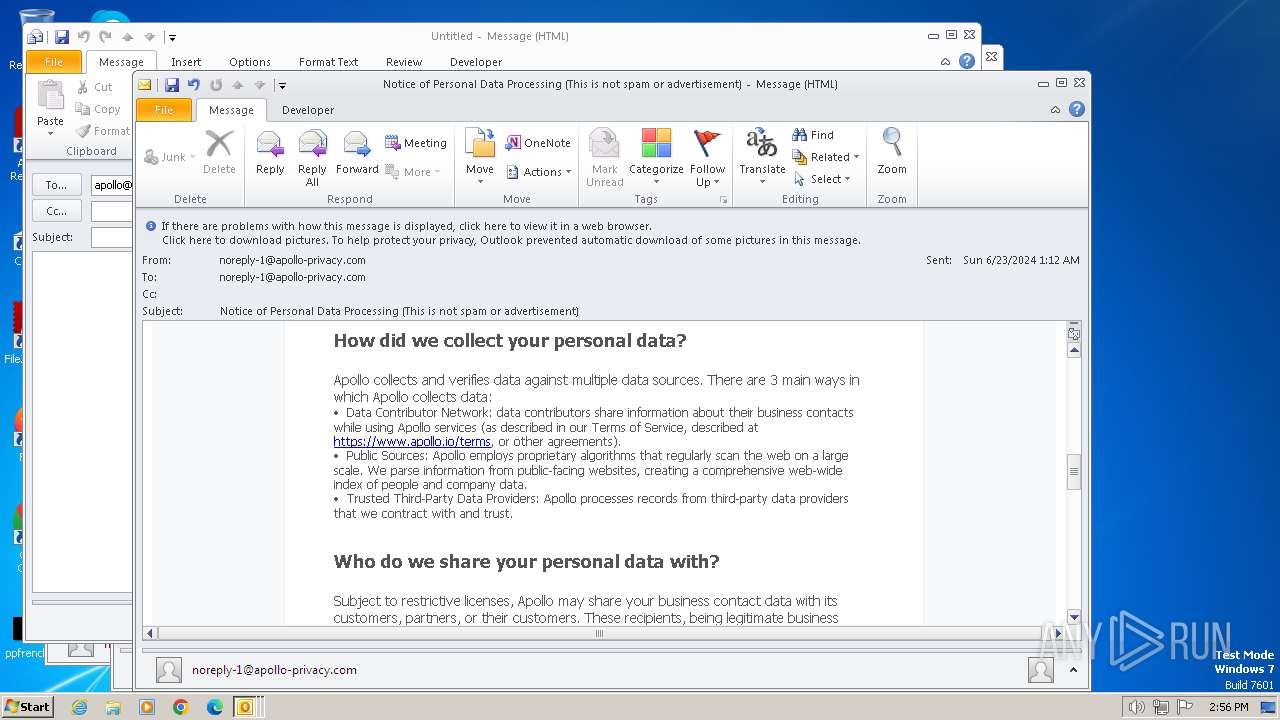This screenshot has width=1280, height=720.
Task: Click the scroll up arrow in message body
Action: coord(1074,350)
